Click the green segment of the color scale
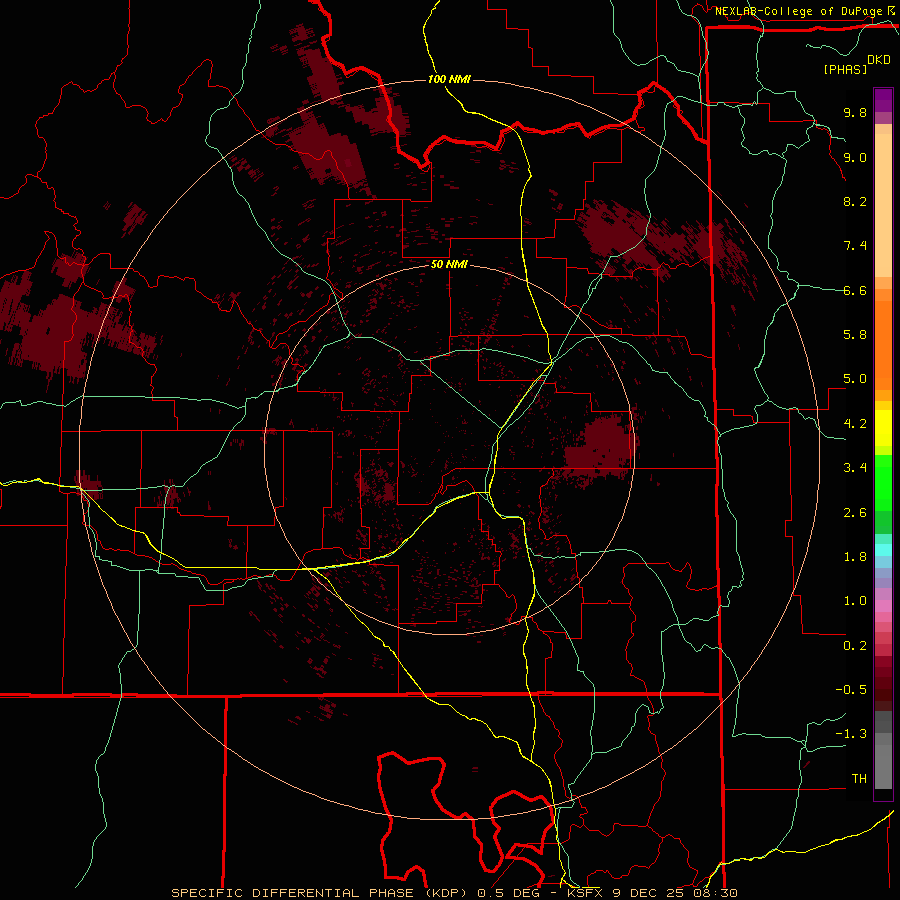Viewport: 900px width, 900px height. point(883,482)
